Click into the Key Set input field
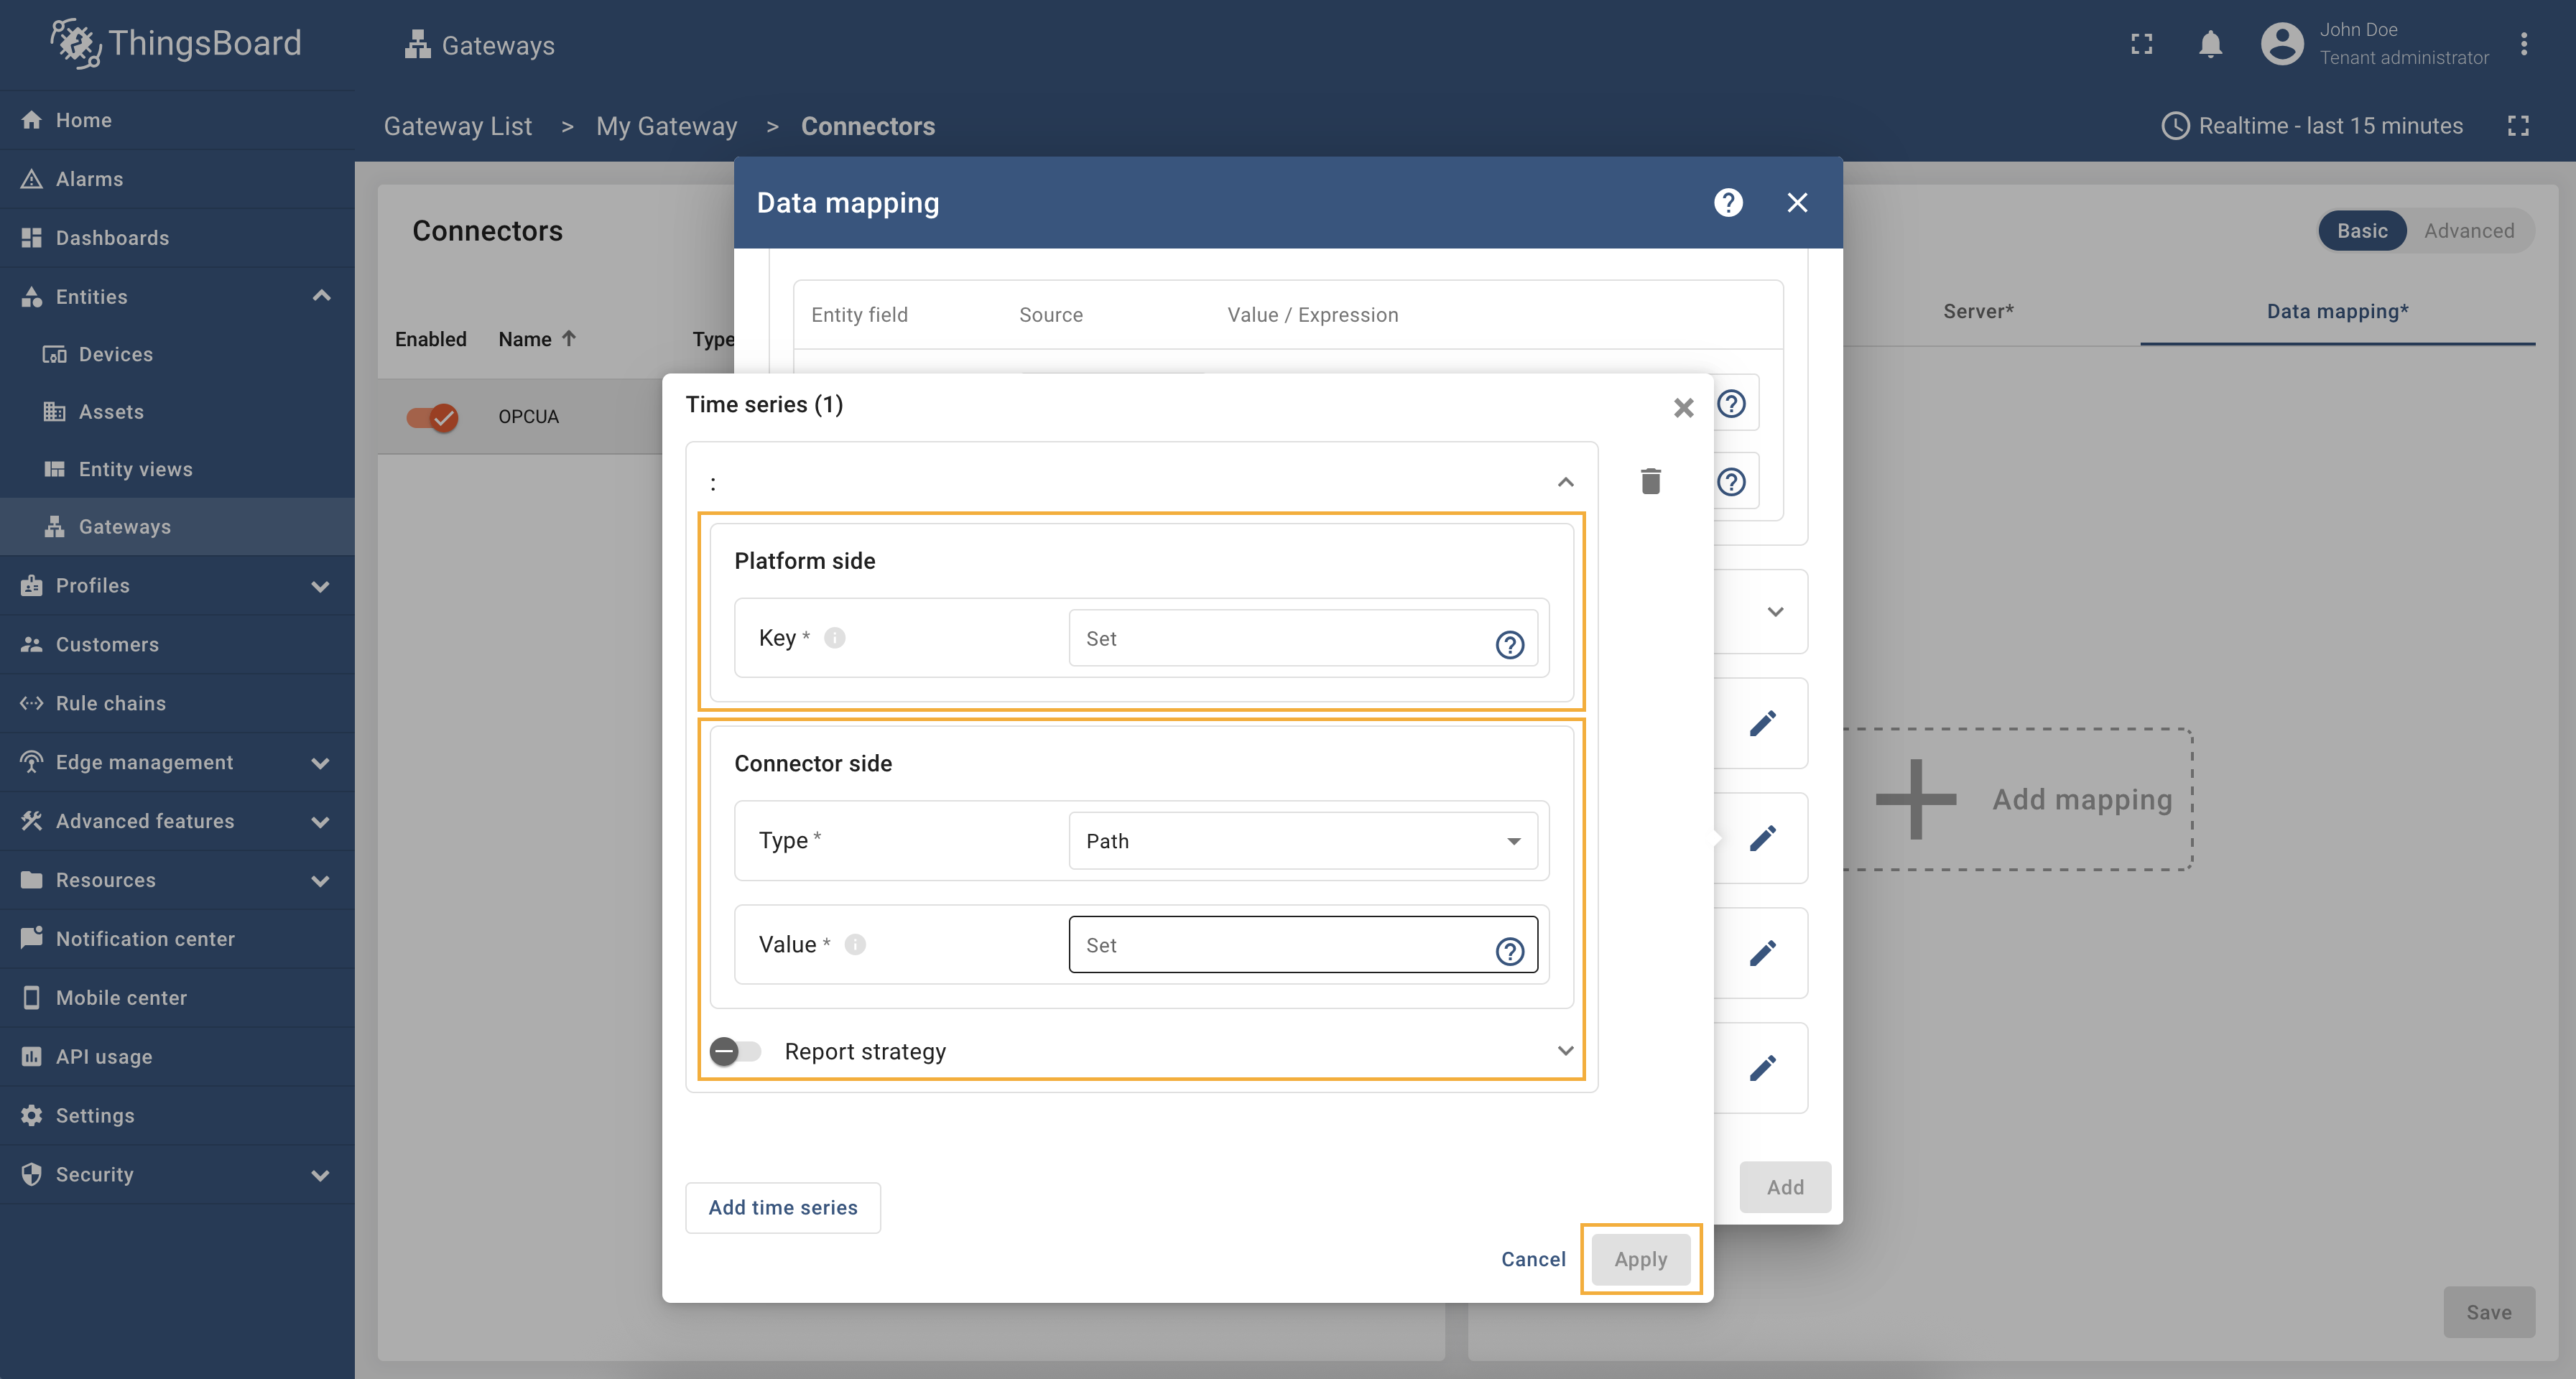This screenshot has height=1379, width=2576. [x=1280, y=639]
